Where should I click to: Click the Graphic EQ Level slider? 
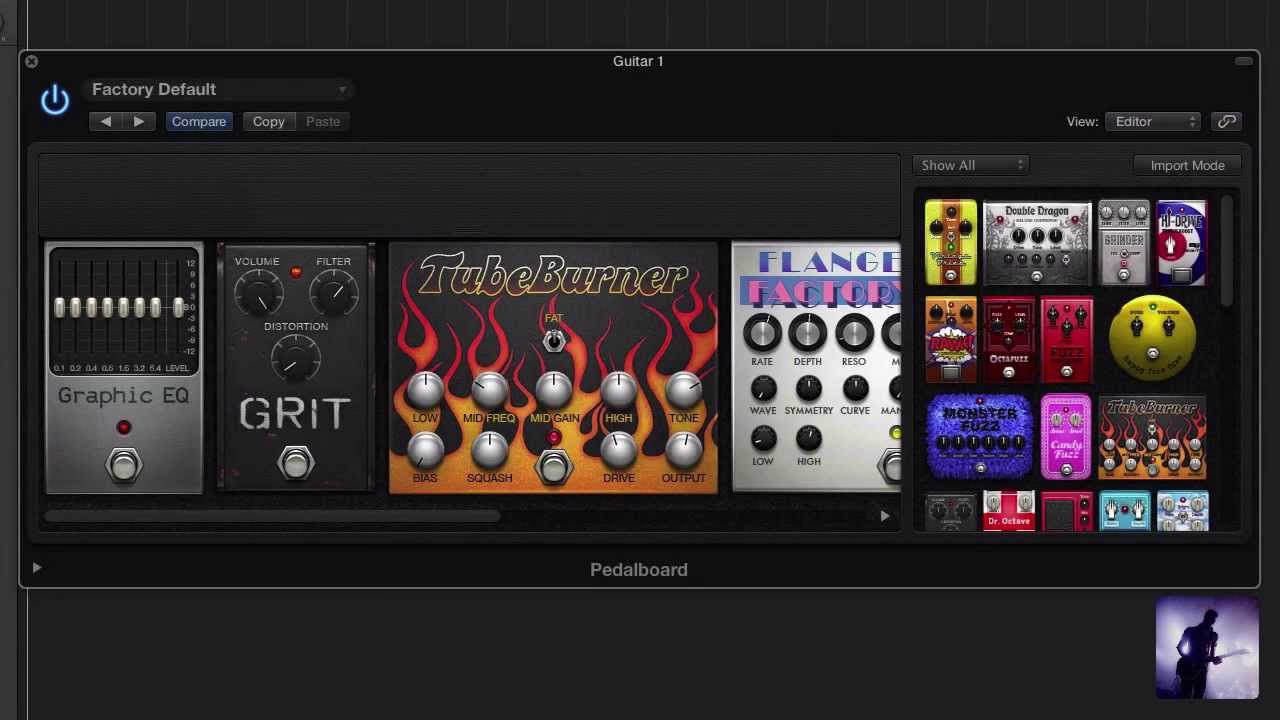[x=178, y=308]
